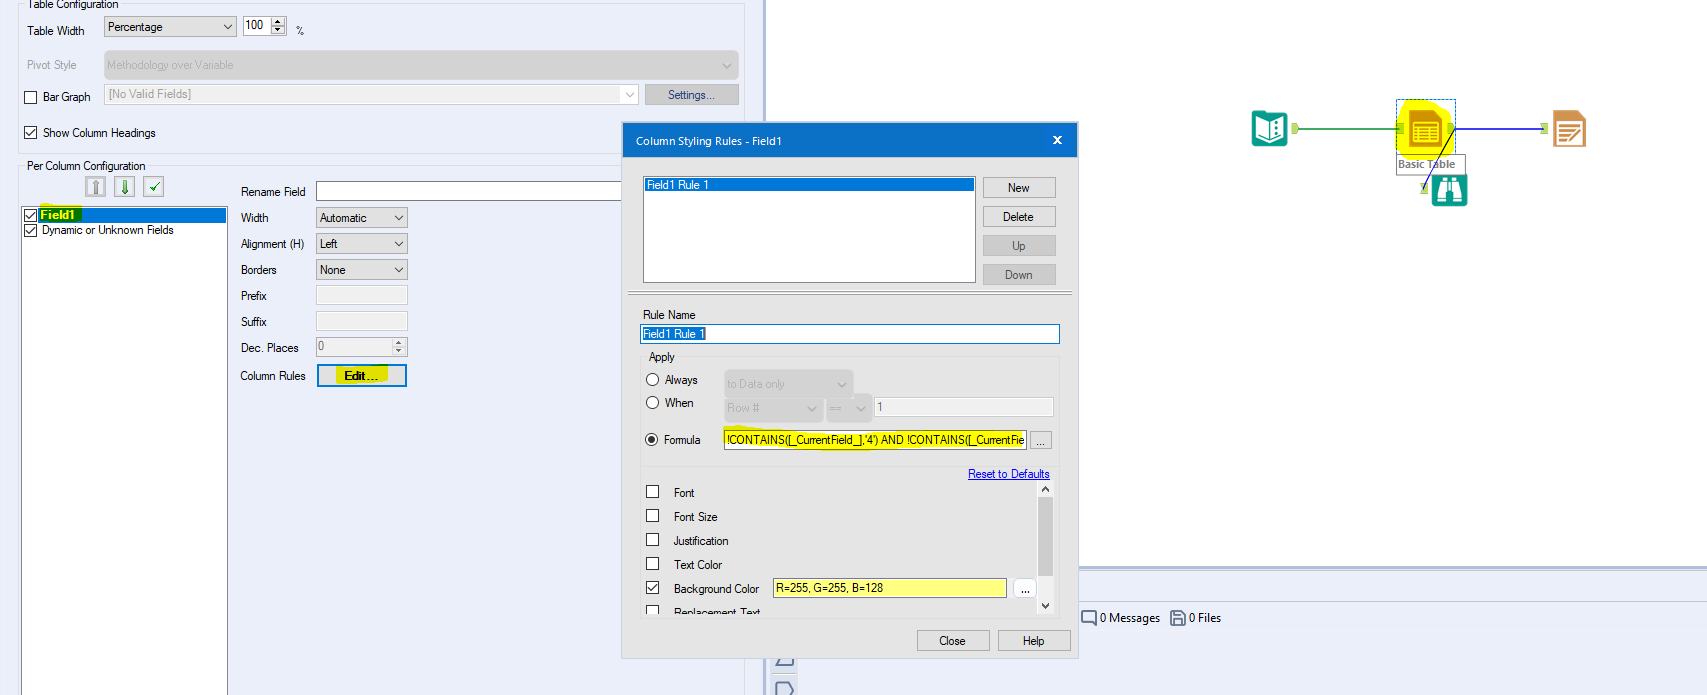Click the Prefix input field
1707x695 pixels.
(362, 296)
